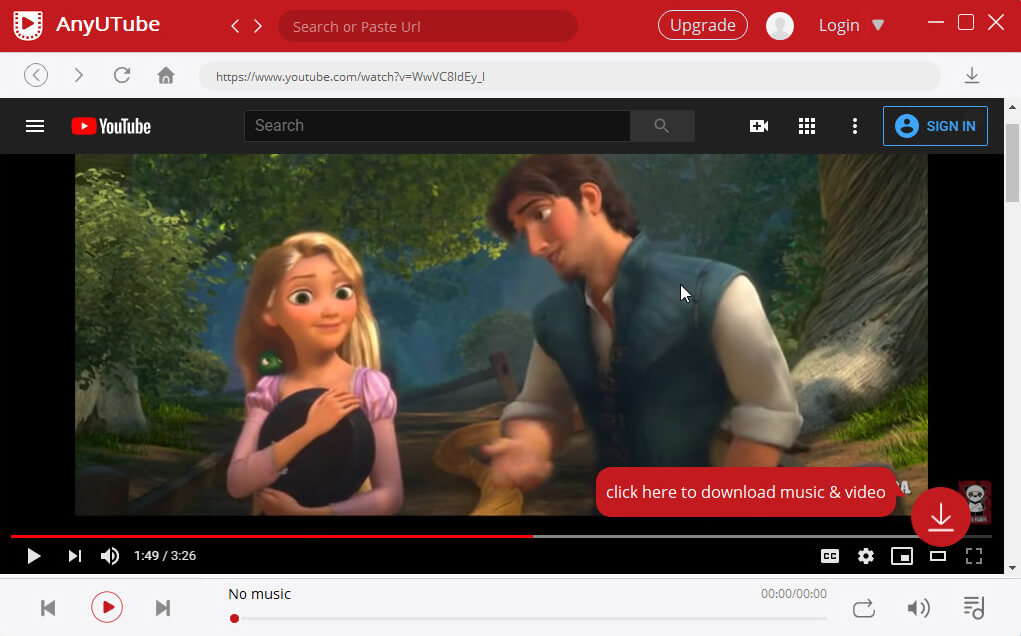Image resolution: width=1021 pixels, height=636 pixels.
Task: Click the channel avatar watermark on the video
Action: [x=975, y=502]
